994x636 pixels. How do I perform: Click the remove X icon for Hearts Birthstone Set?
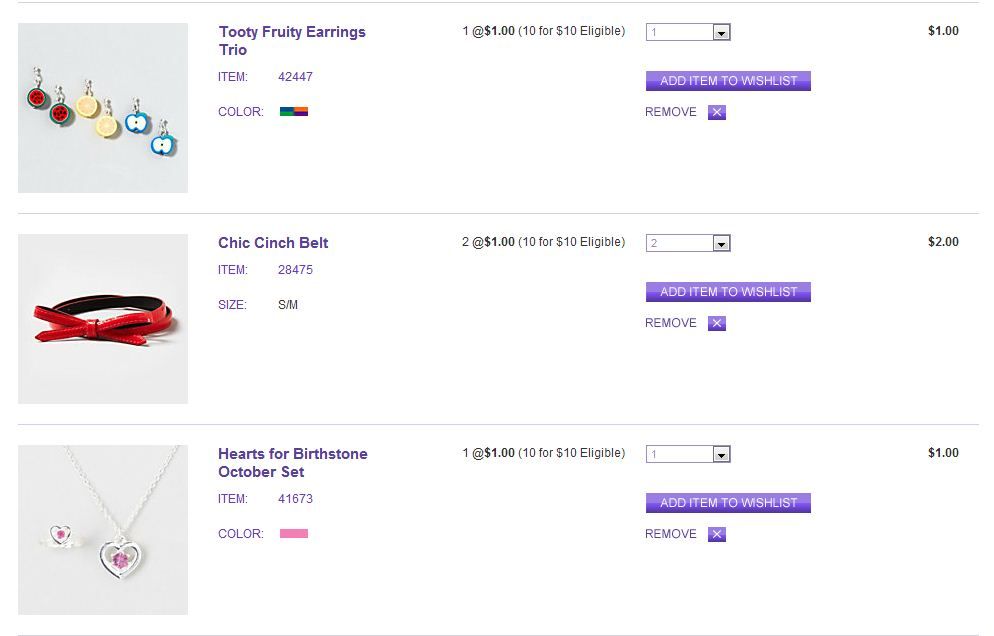pyautogui.click(x=716, y=534)
